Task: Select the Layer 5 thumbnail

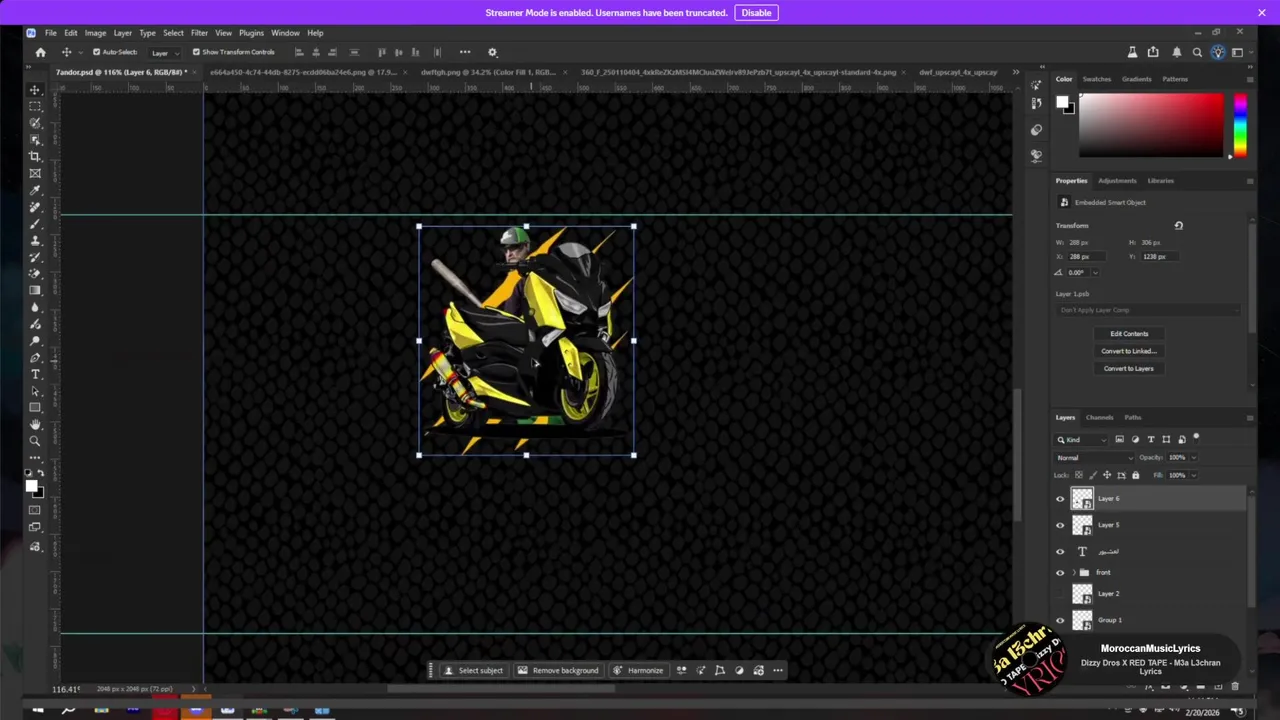Action: coord(1082,525)
